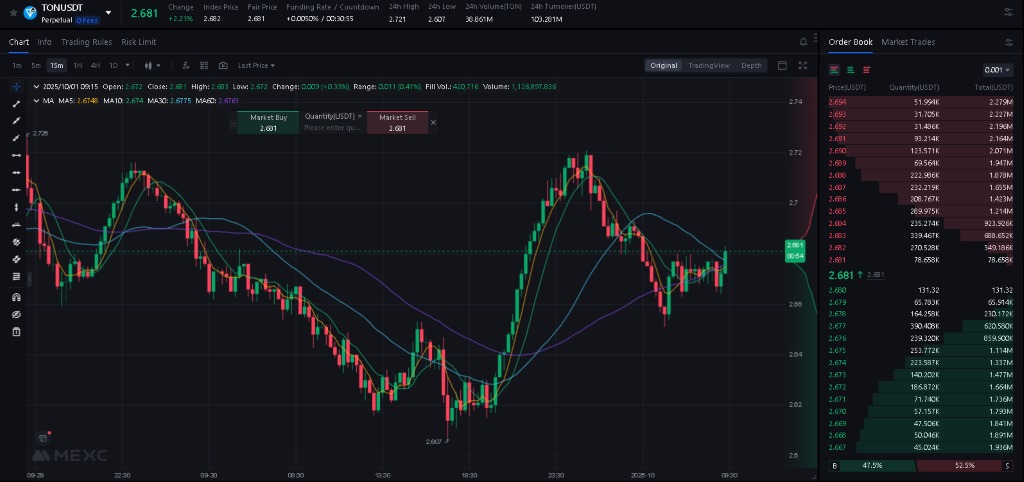Click the green 47.5% buy ratio bar

pyautogui.click(x=878, y=466)
